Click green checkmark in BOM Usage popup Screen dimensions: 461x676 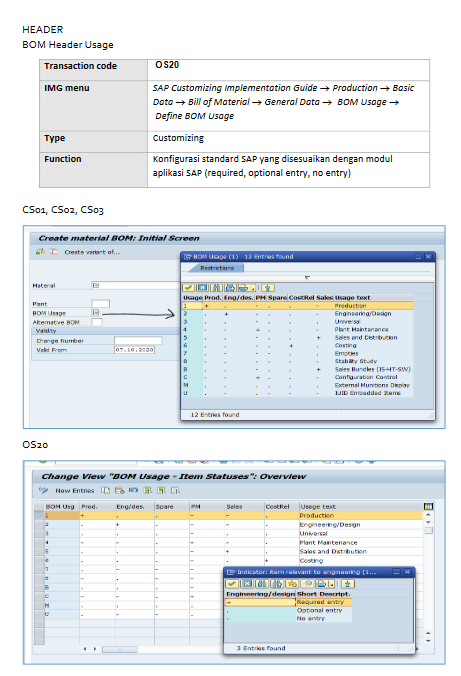188,288
